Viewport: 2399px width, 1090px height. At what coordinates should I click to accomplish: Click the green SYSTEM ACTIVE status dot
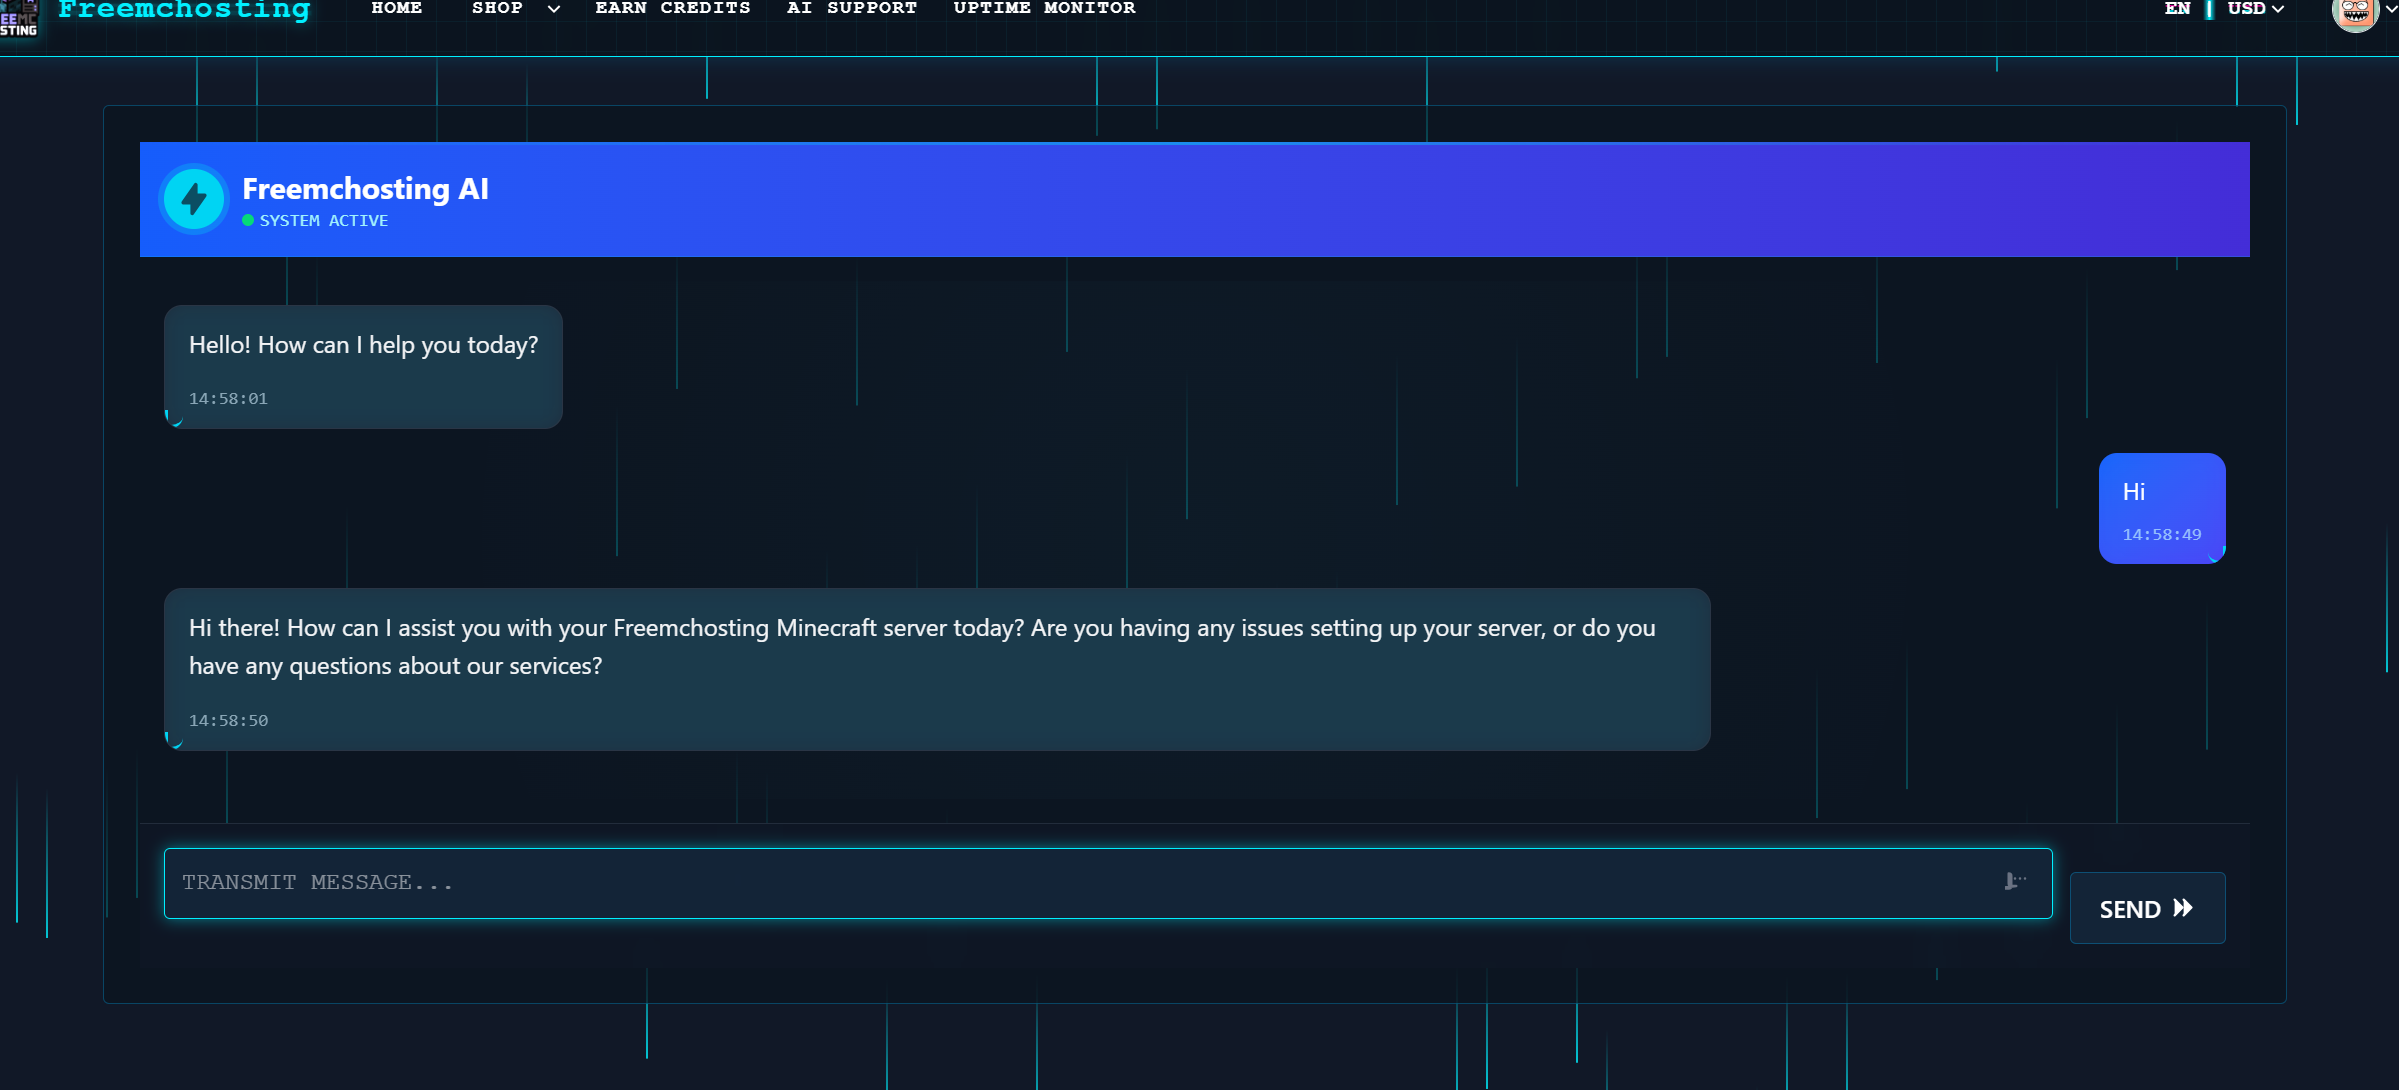(247, 220)
